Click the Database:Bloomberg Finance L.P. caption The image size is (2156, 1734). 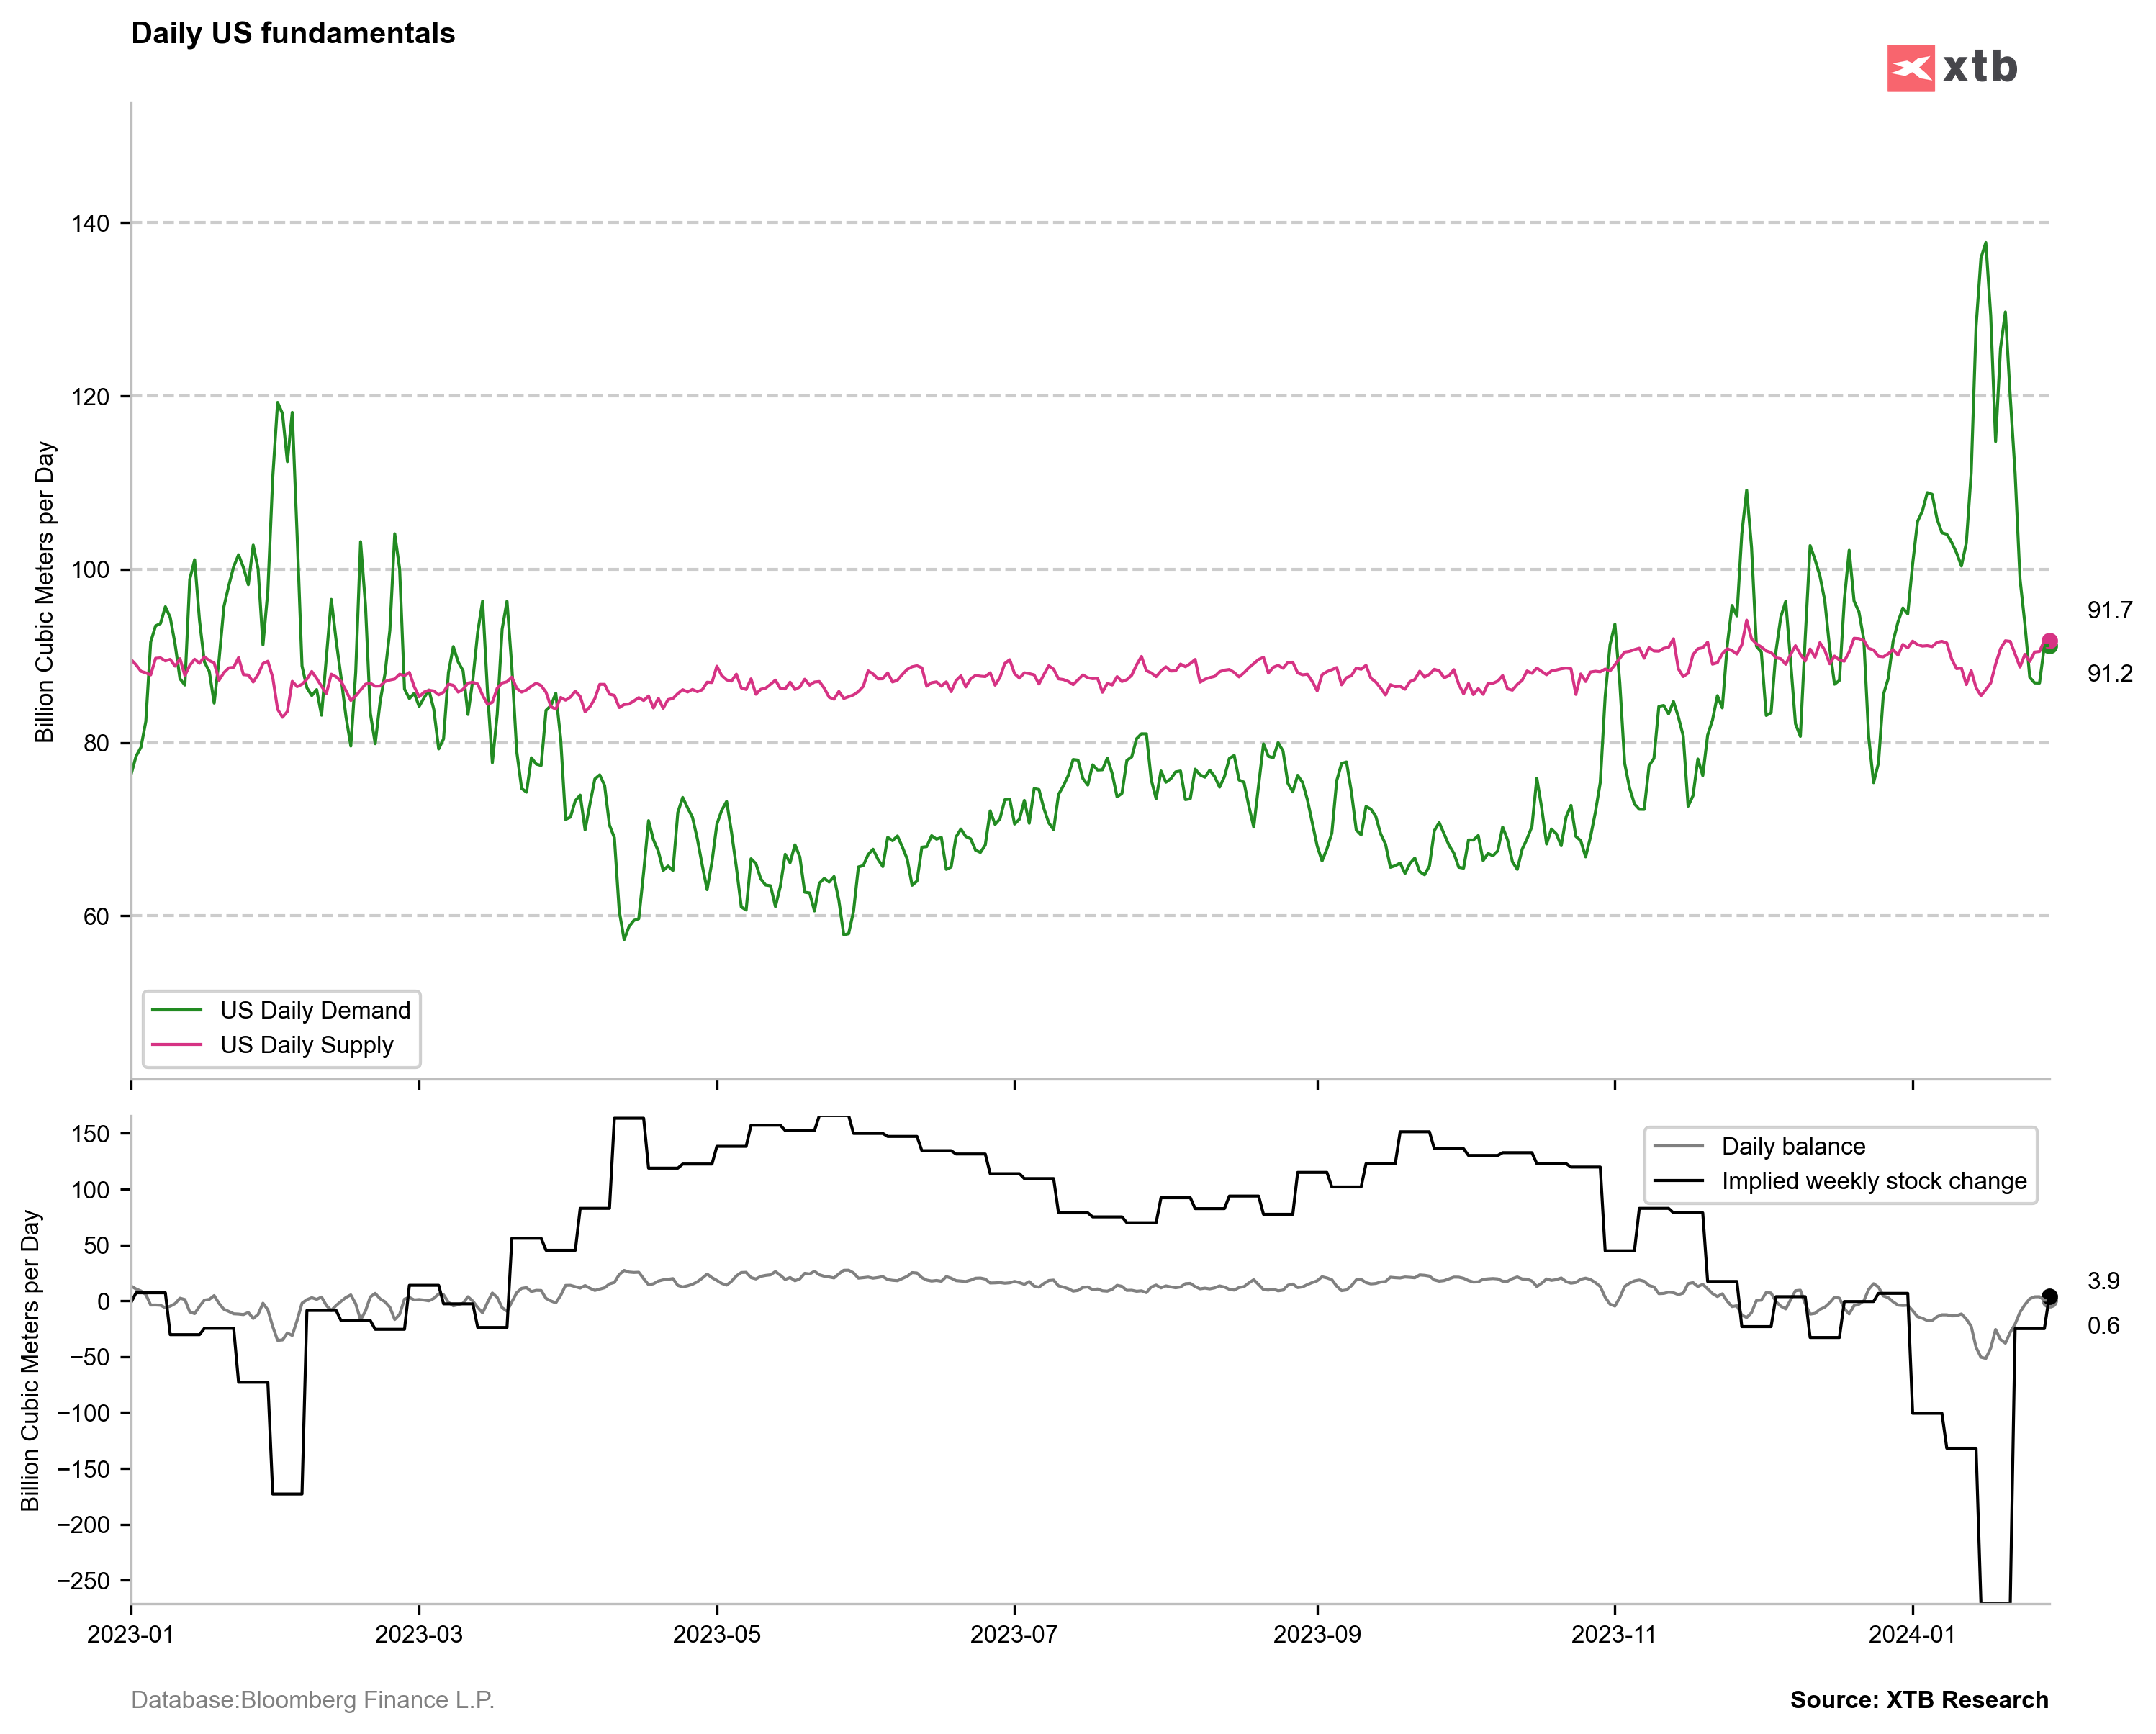(312, 1700)
